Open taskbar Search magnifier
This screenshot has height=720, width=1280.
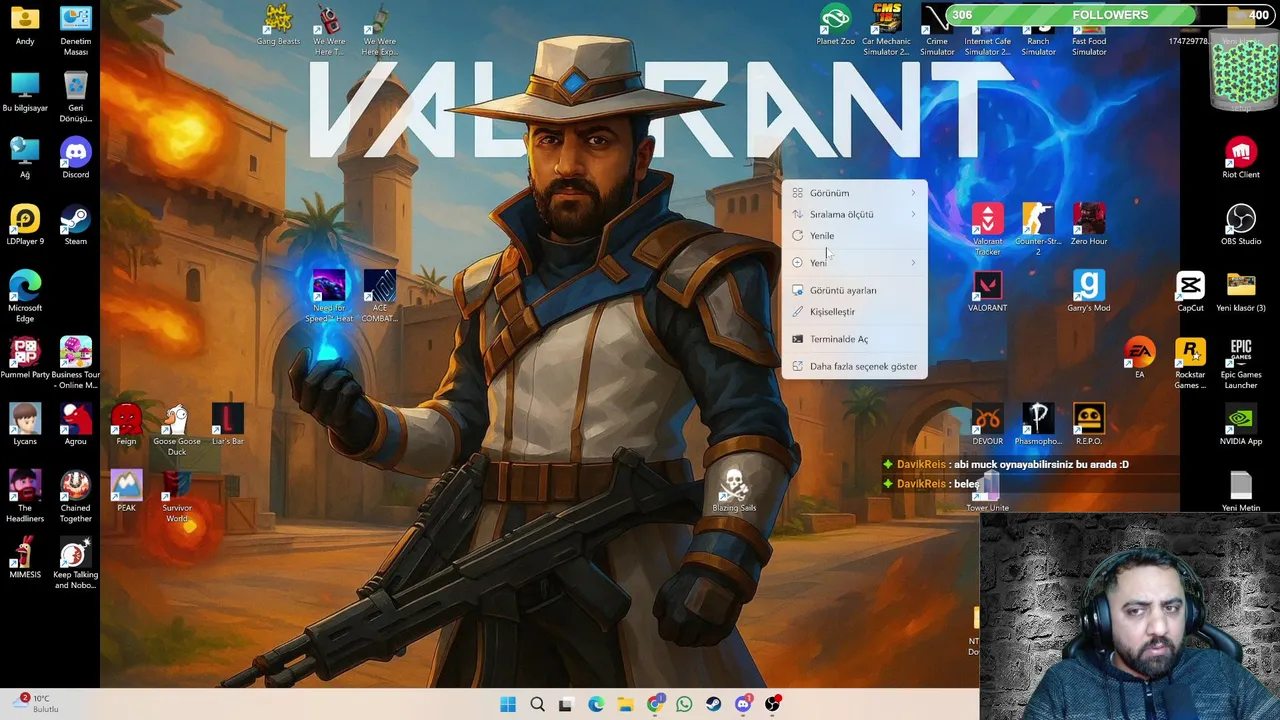click(537, 705)
